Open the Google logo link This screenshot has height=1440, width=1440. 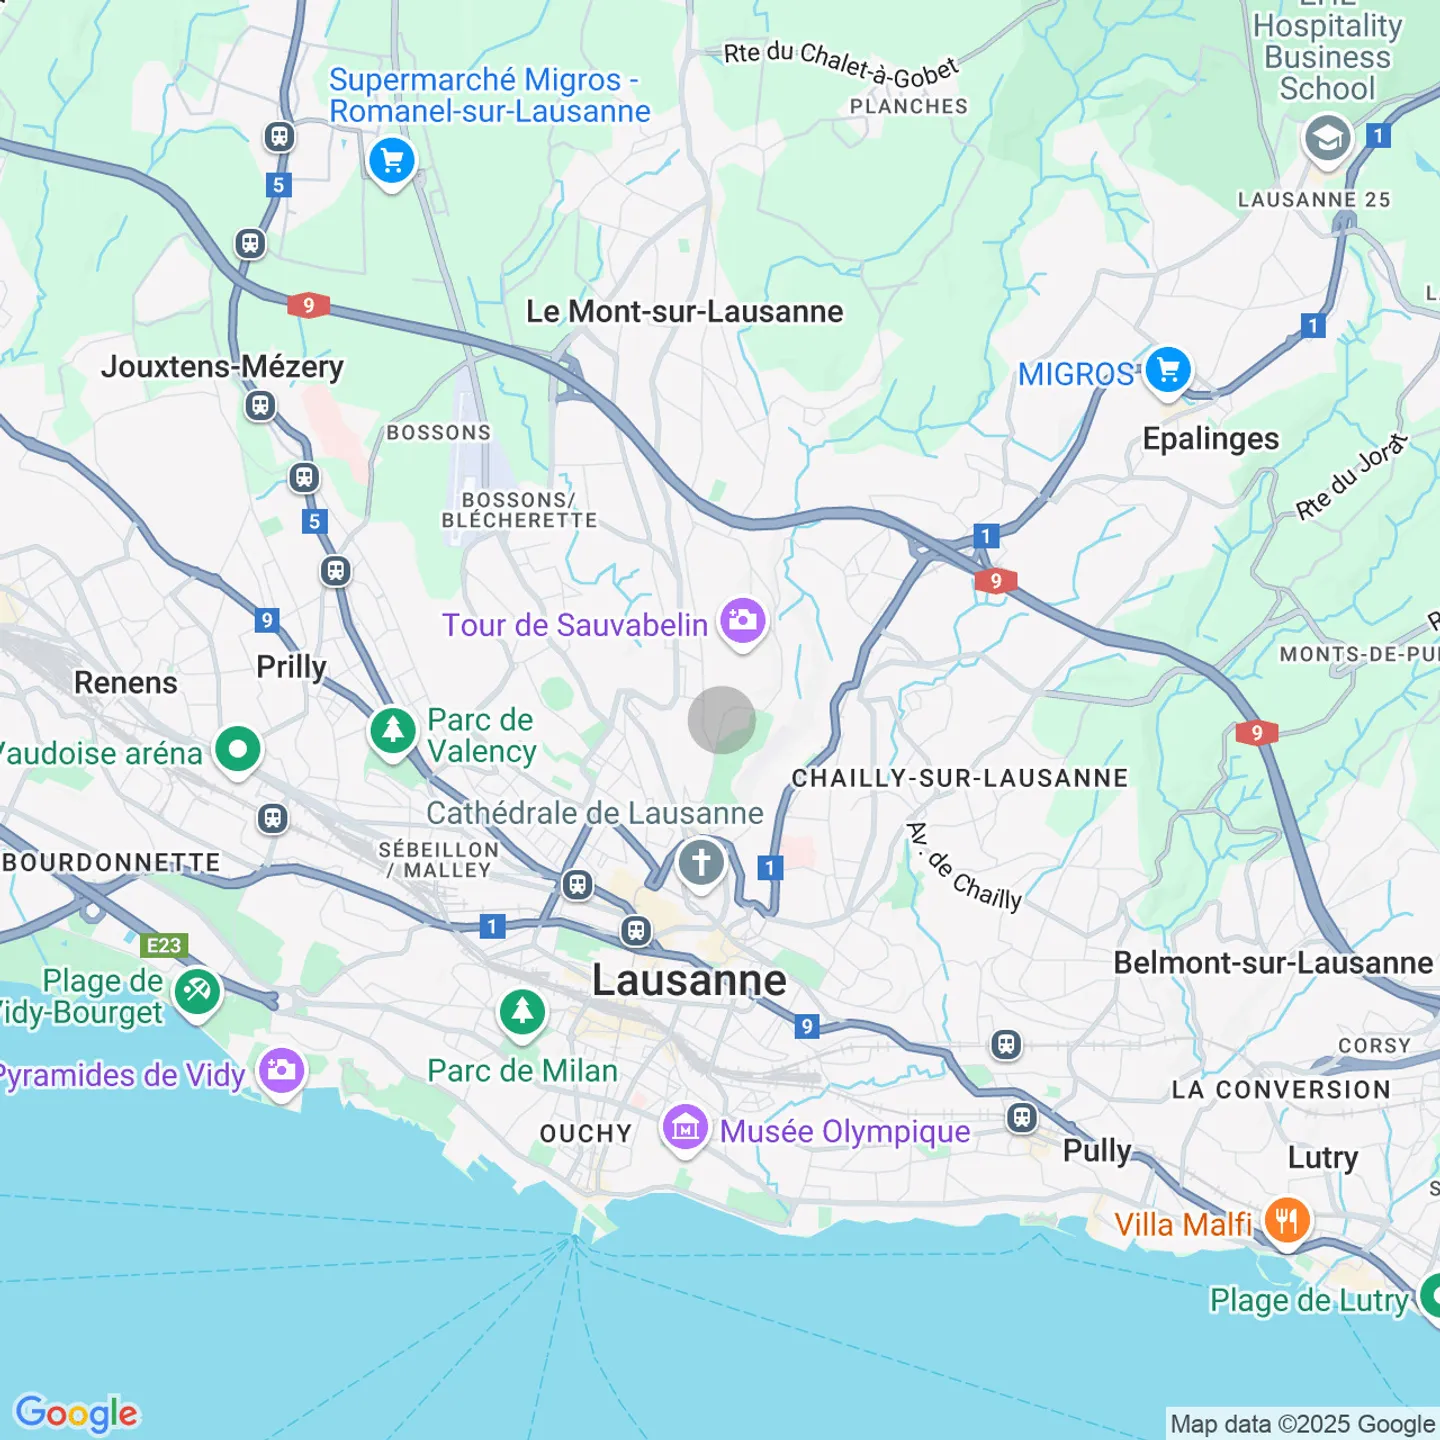pyautogui.click(x=77, y=1413)
